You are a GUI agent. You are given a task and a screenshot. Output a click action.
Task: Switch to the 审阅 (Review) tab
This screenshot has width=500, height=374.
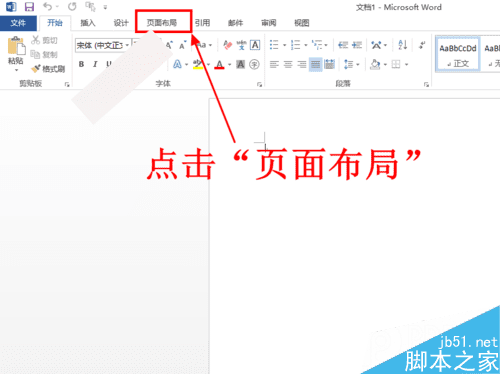tap(269, 23)
